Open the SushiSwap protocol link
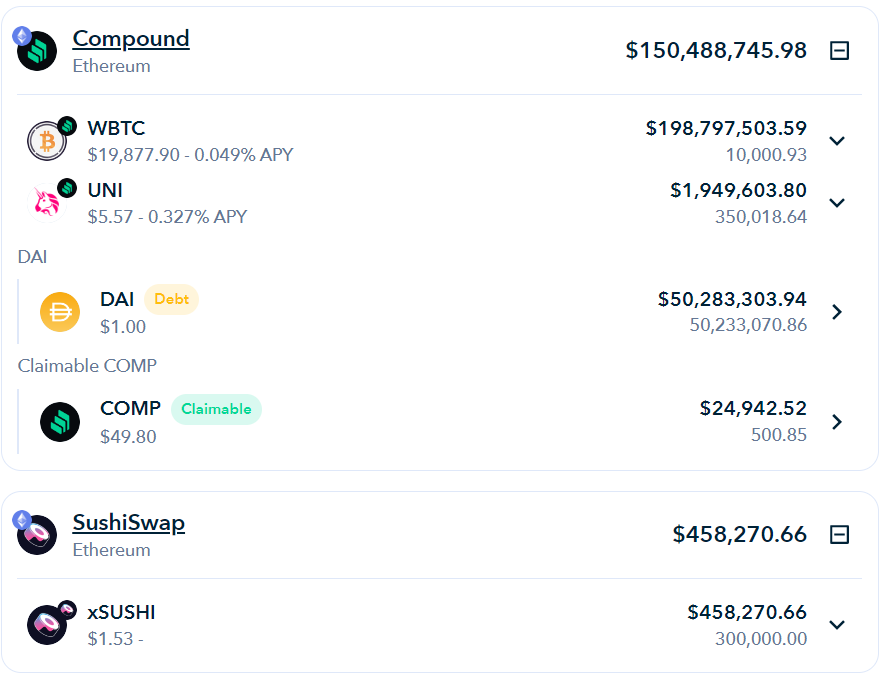 point(128,523)
